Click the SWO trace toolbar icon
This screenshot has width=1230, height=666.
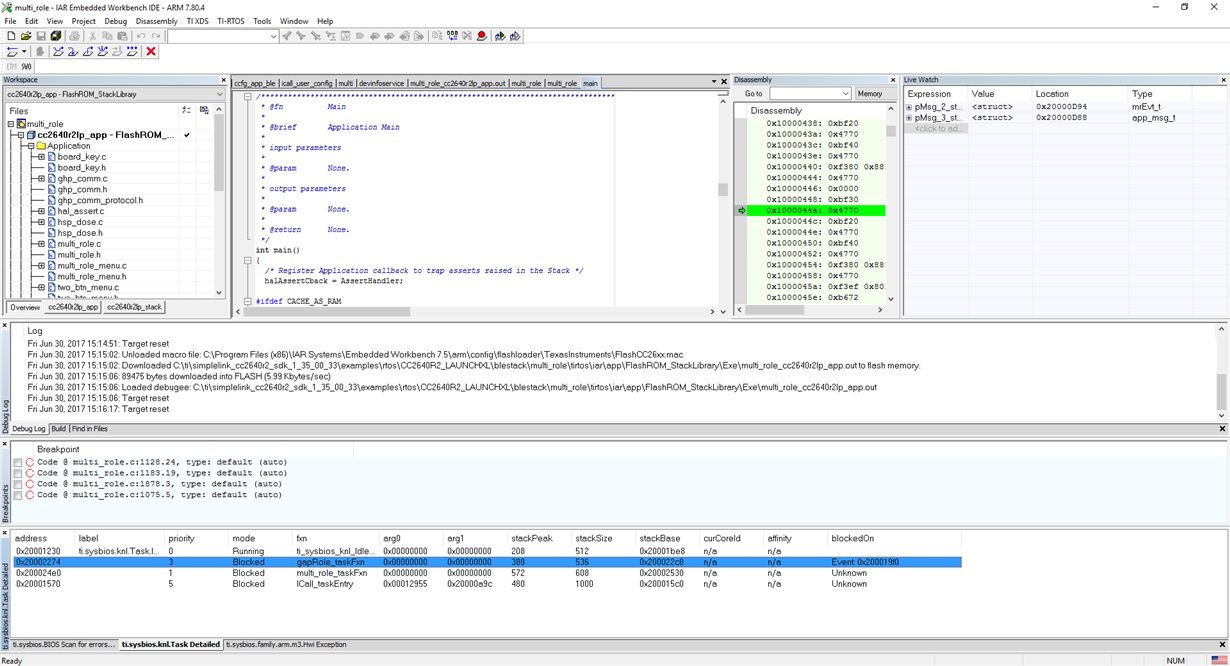[x=27, y=66]
